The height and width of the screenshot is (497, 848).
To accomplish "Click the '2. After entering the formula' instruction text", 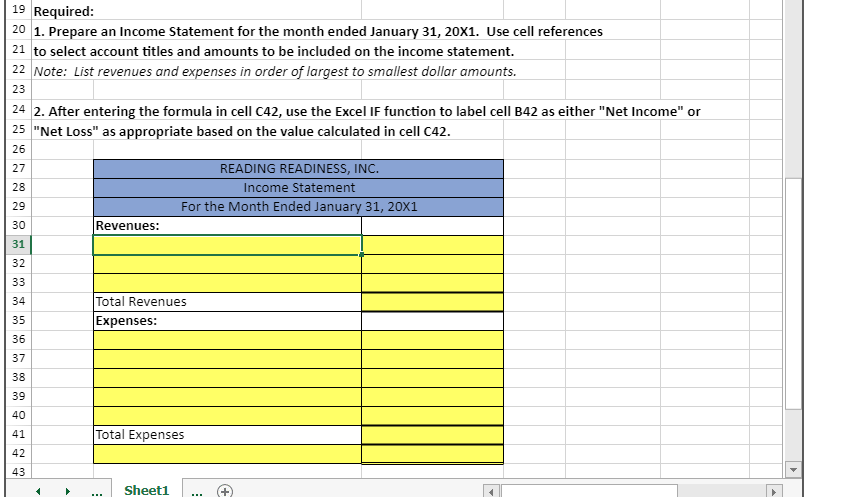I will click(x=367, y=111).
